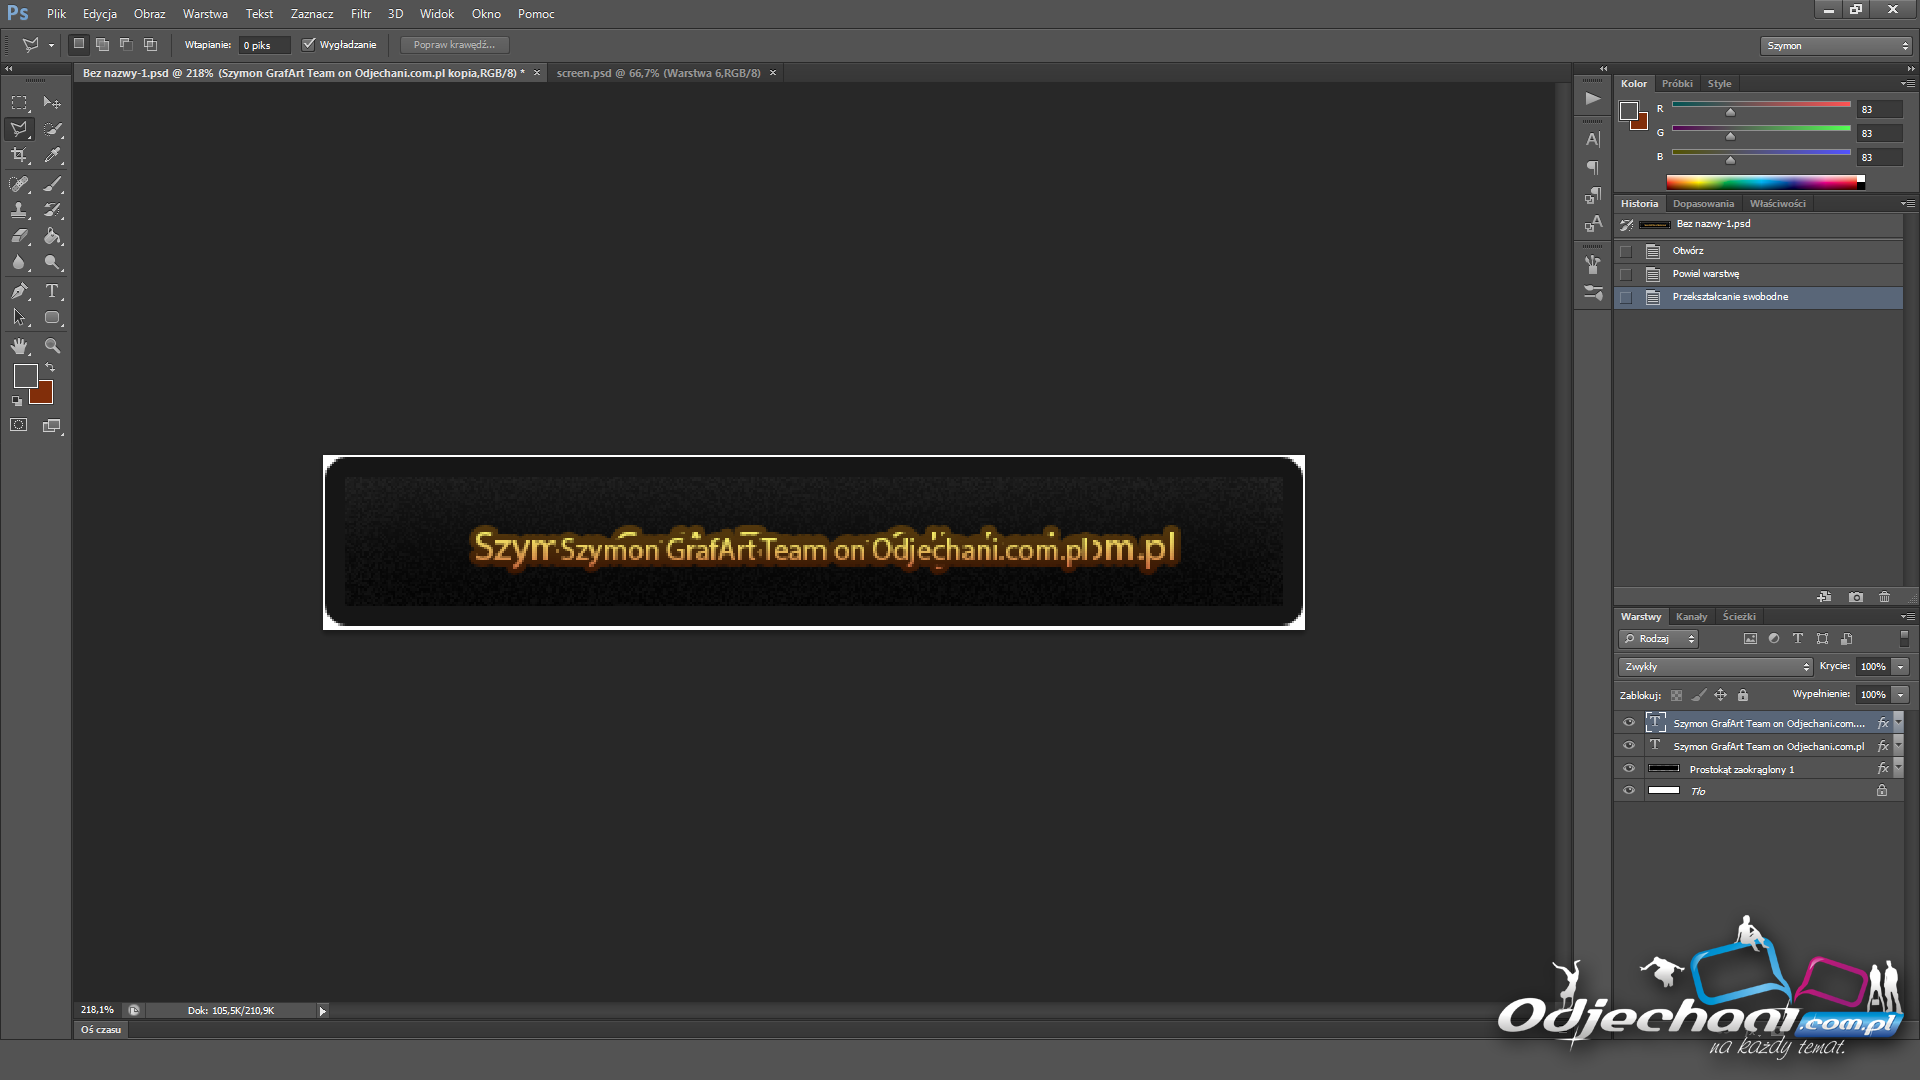
Task: Select the Horizontal Type tool
Action: click(52, 291)
